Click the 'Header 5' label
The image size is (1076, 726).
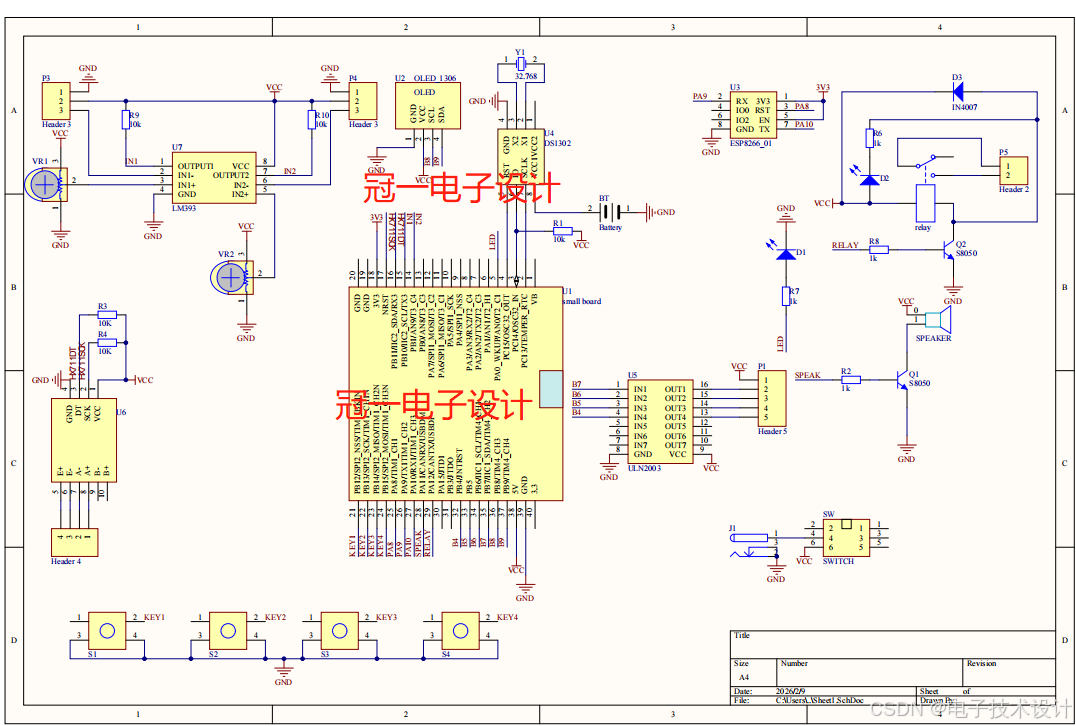772,432
